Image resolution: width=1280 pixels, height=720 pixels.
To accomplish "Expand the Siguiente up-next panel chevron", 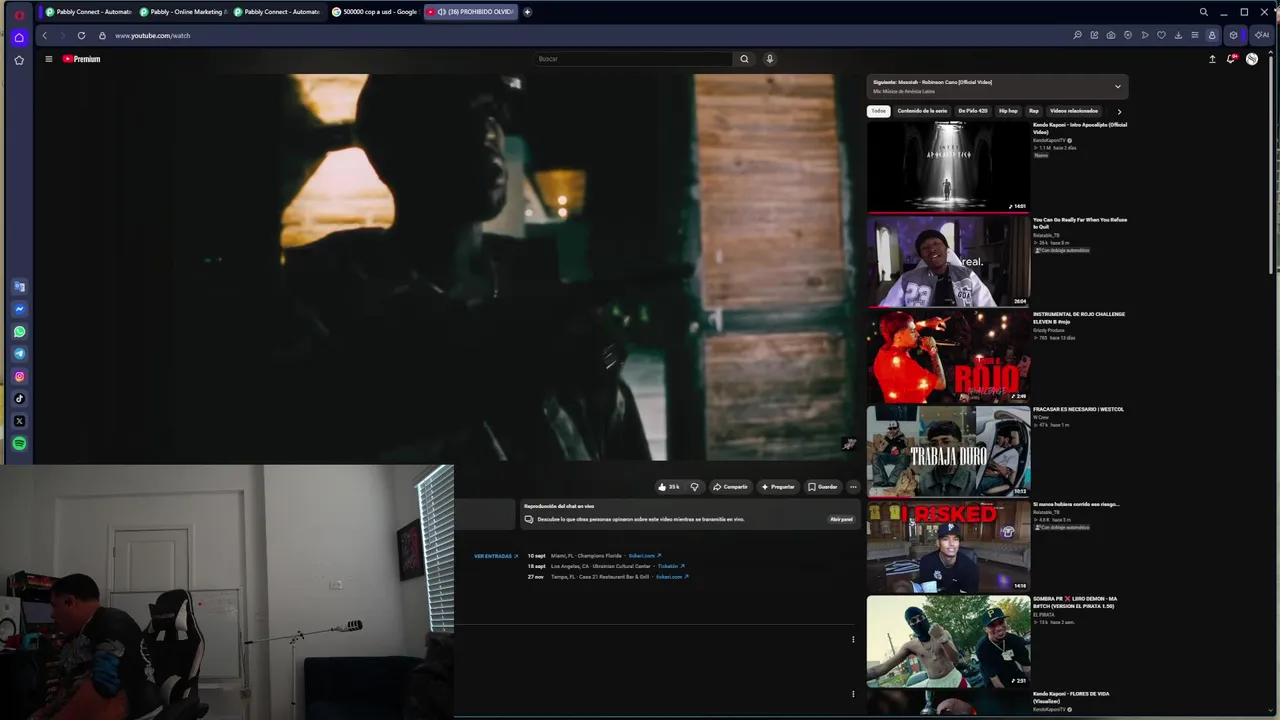I will point(1118,86).
